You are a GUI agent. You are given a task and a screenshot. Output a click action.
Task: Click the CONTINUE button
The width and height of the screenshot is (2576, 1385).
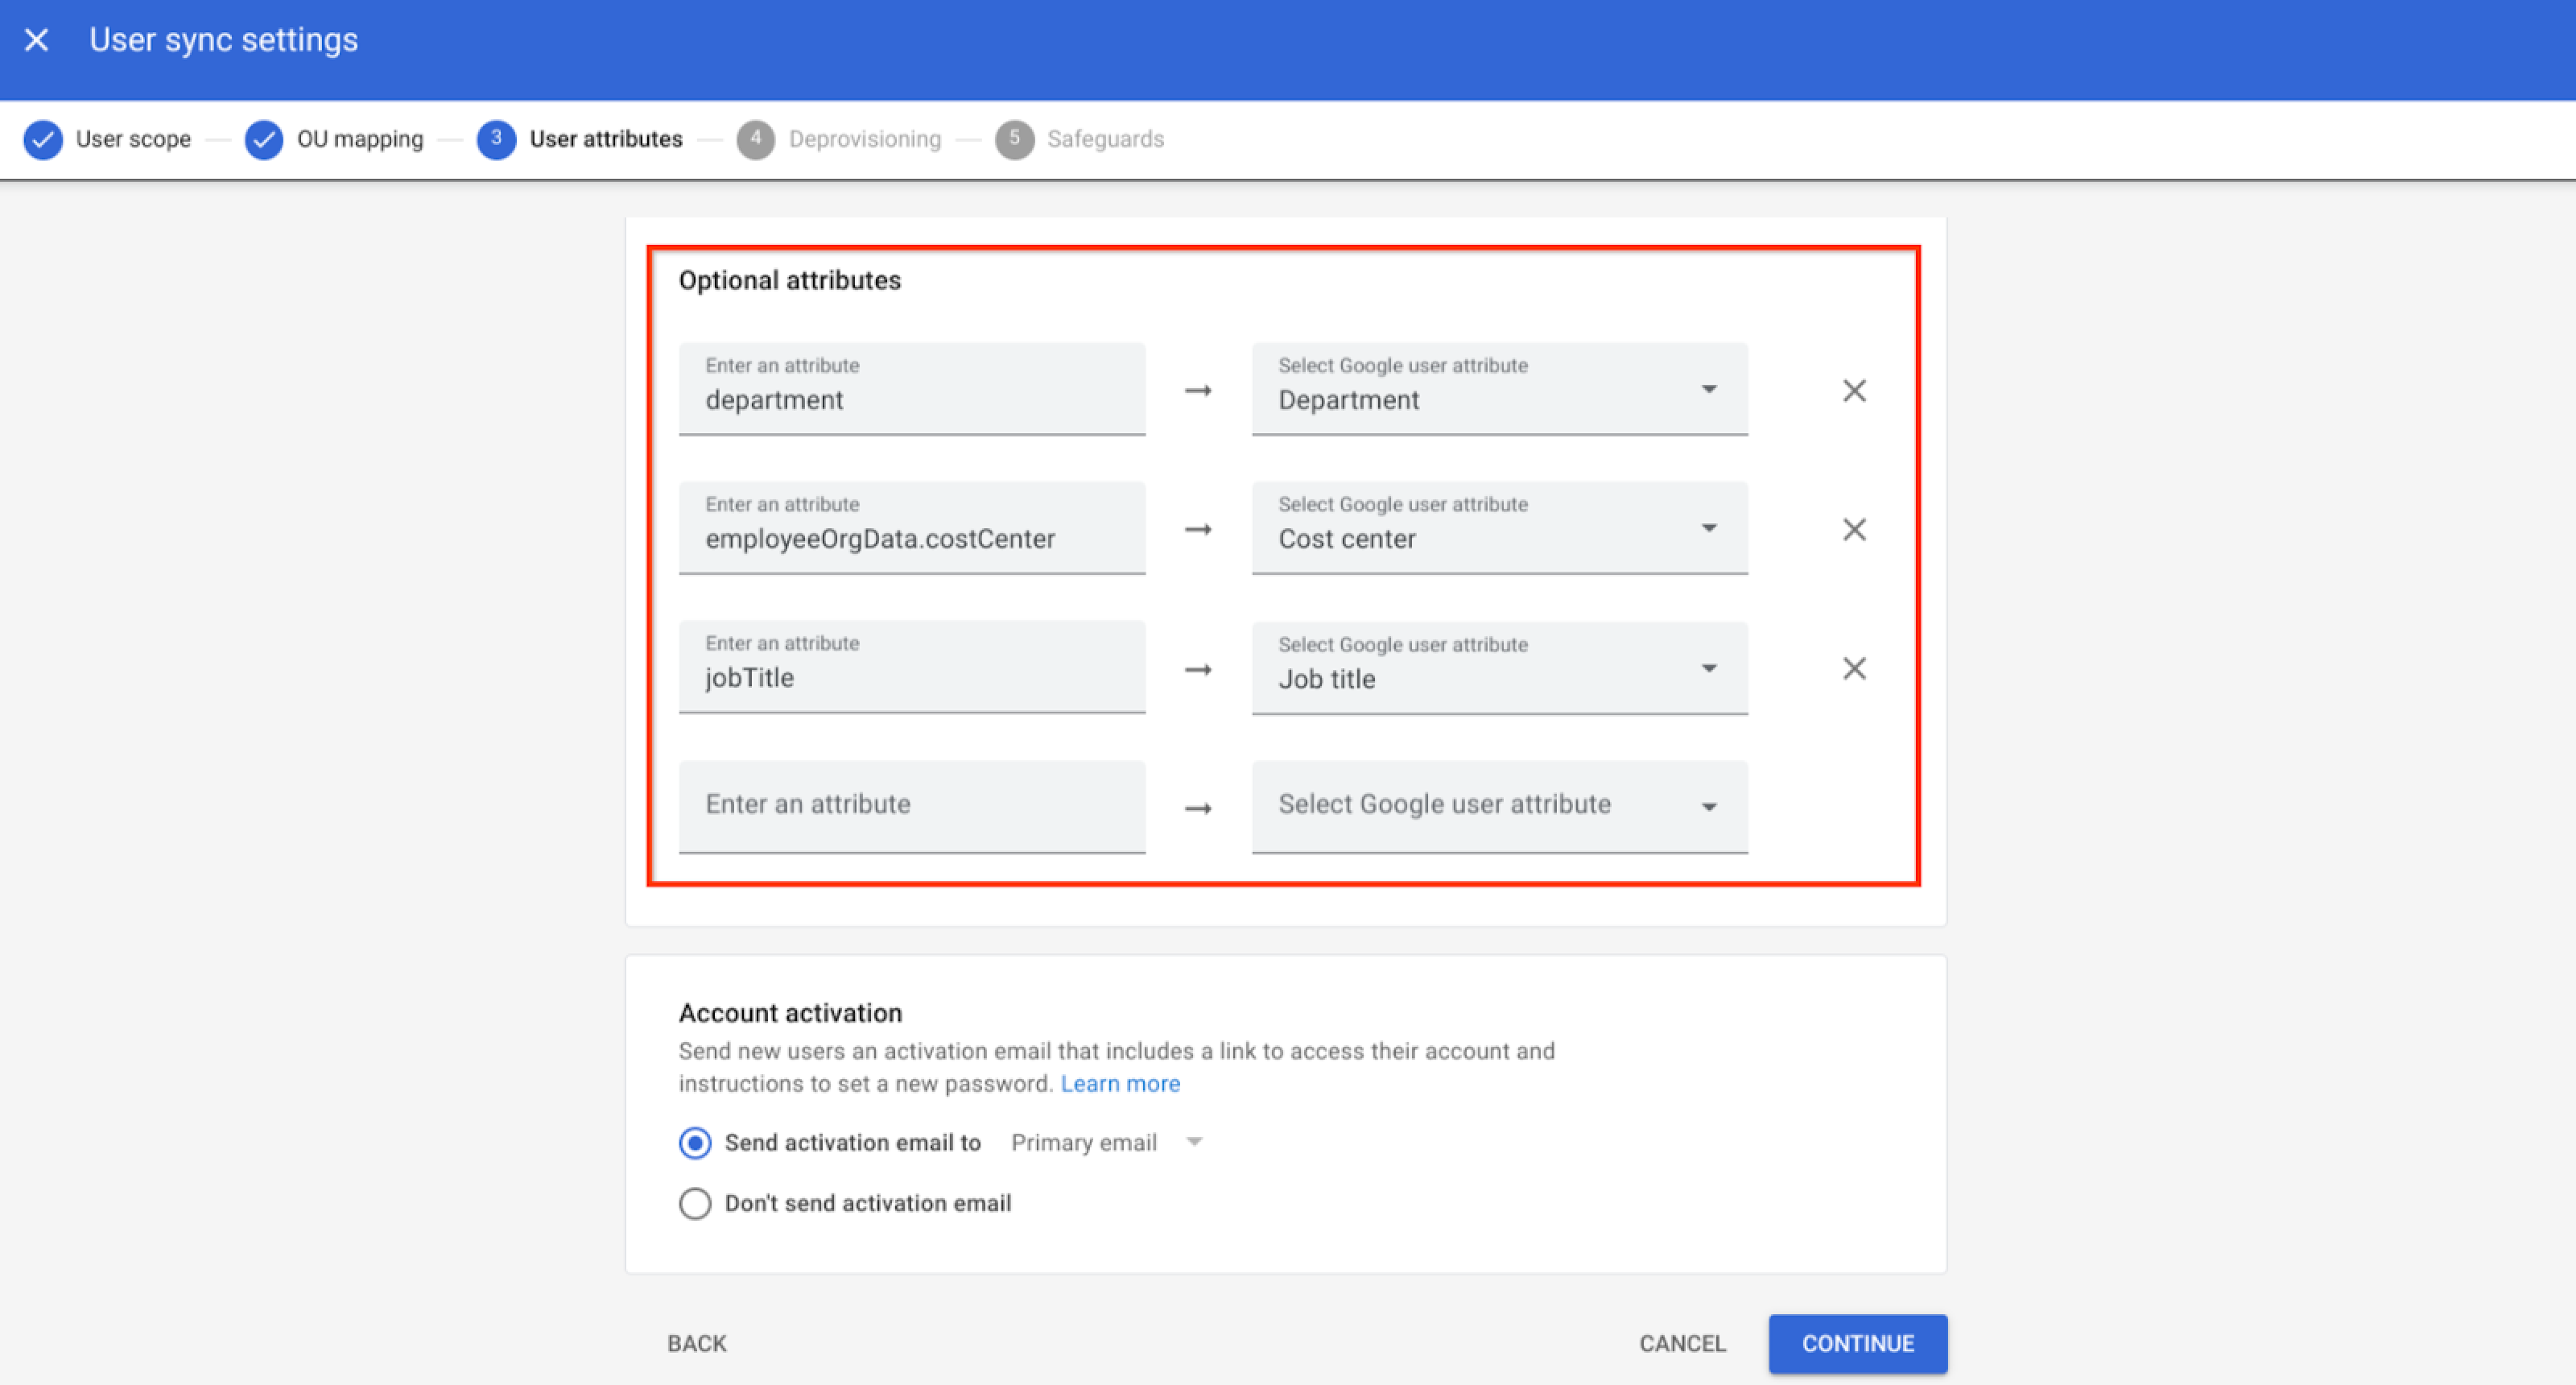[1857, 1343]
